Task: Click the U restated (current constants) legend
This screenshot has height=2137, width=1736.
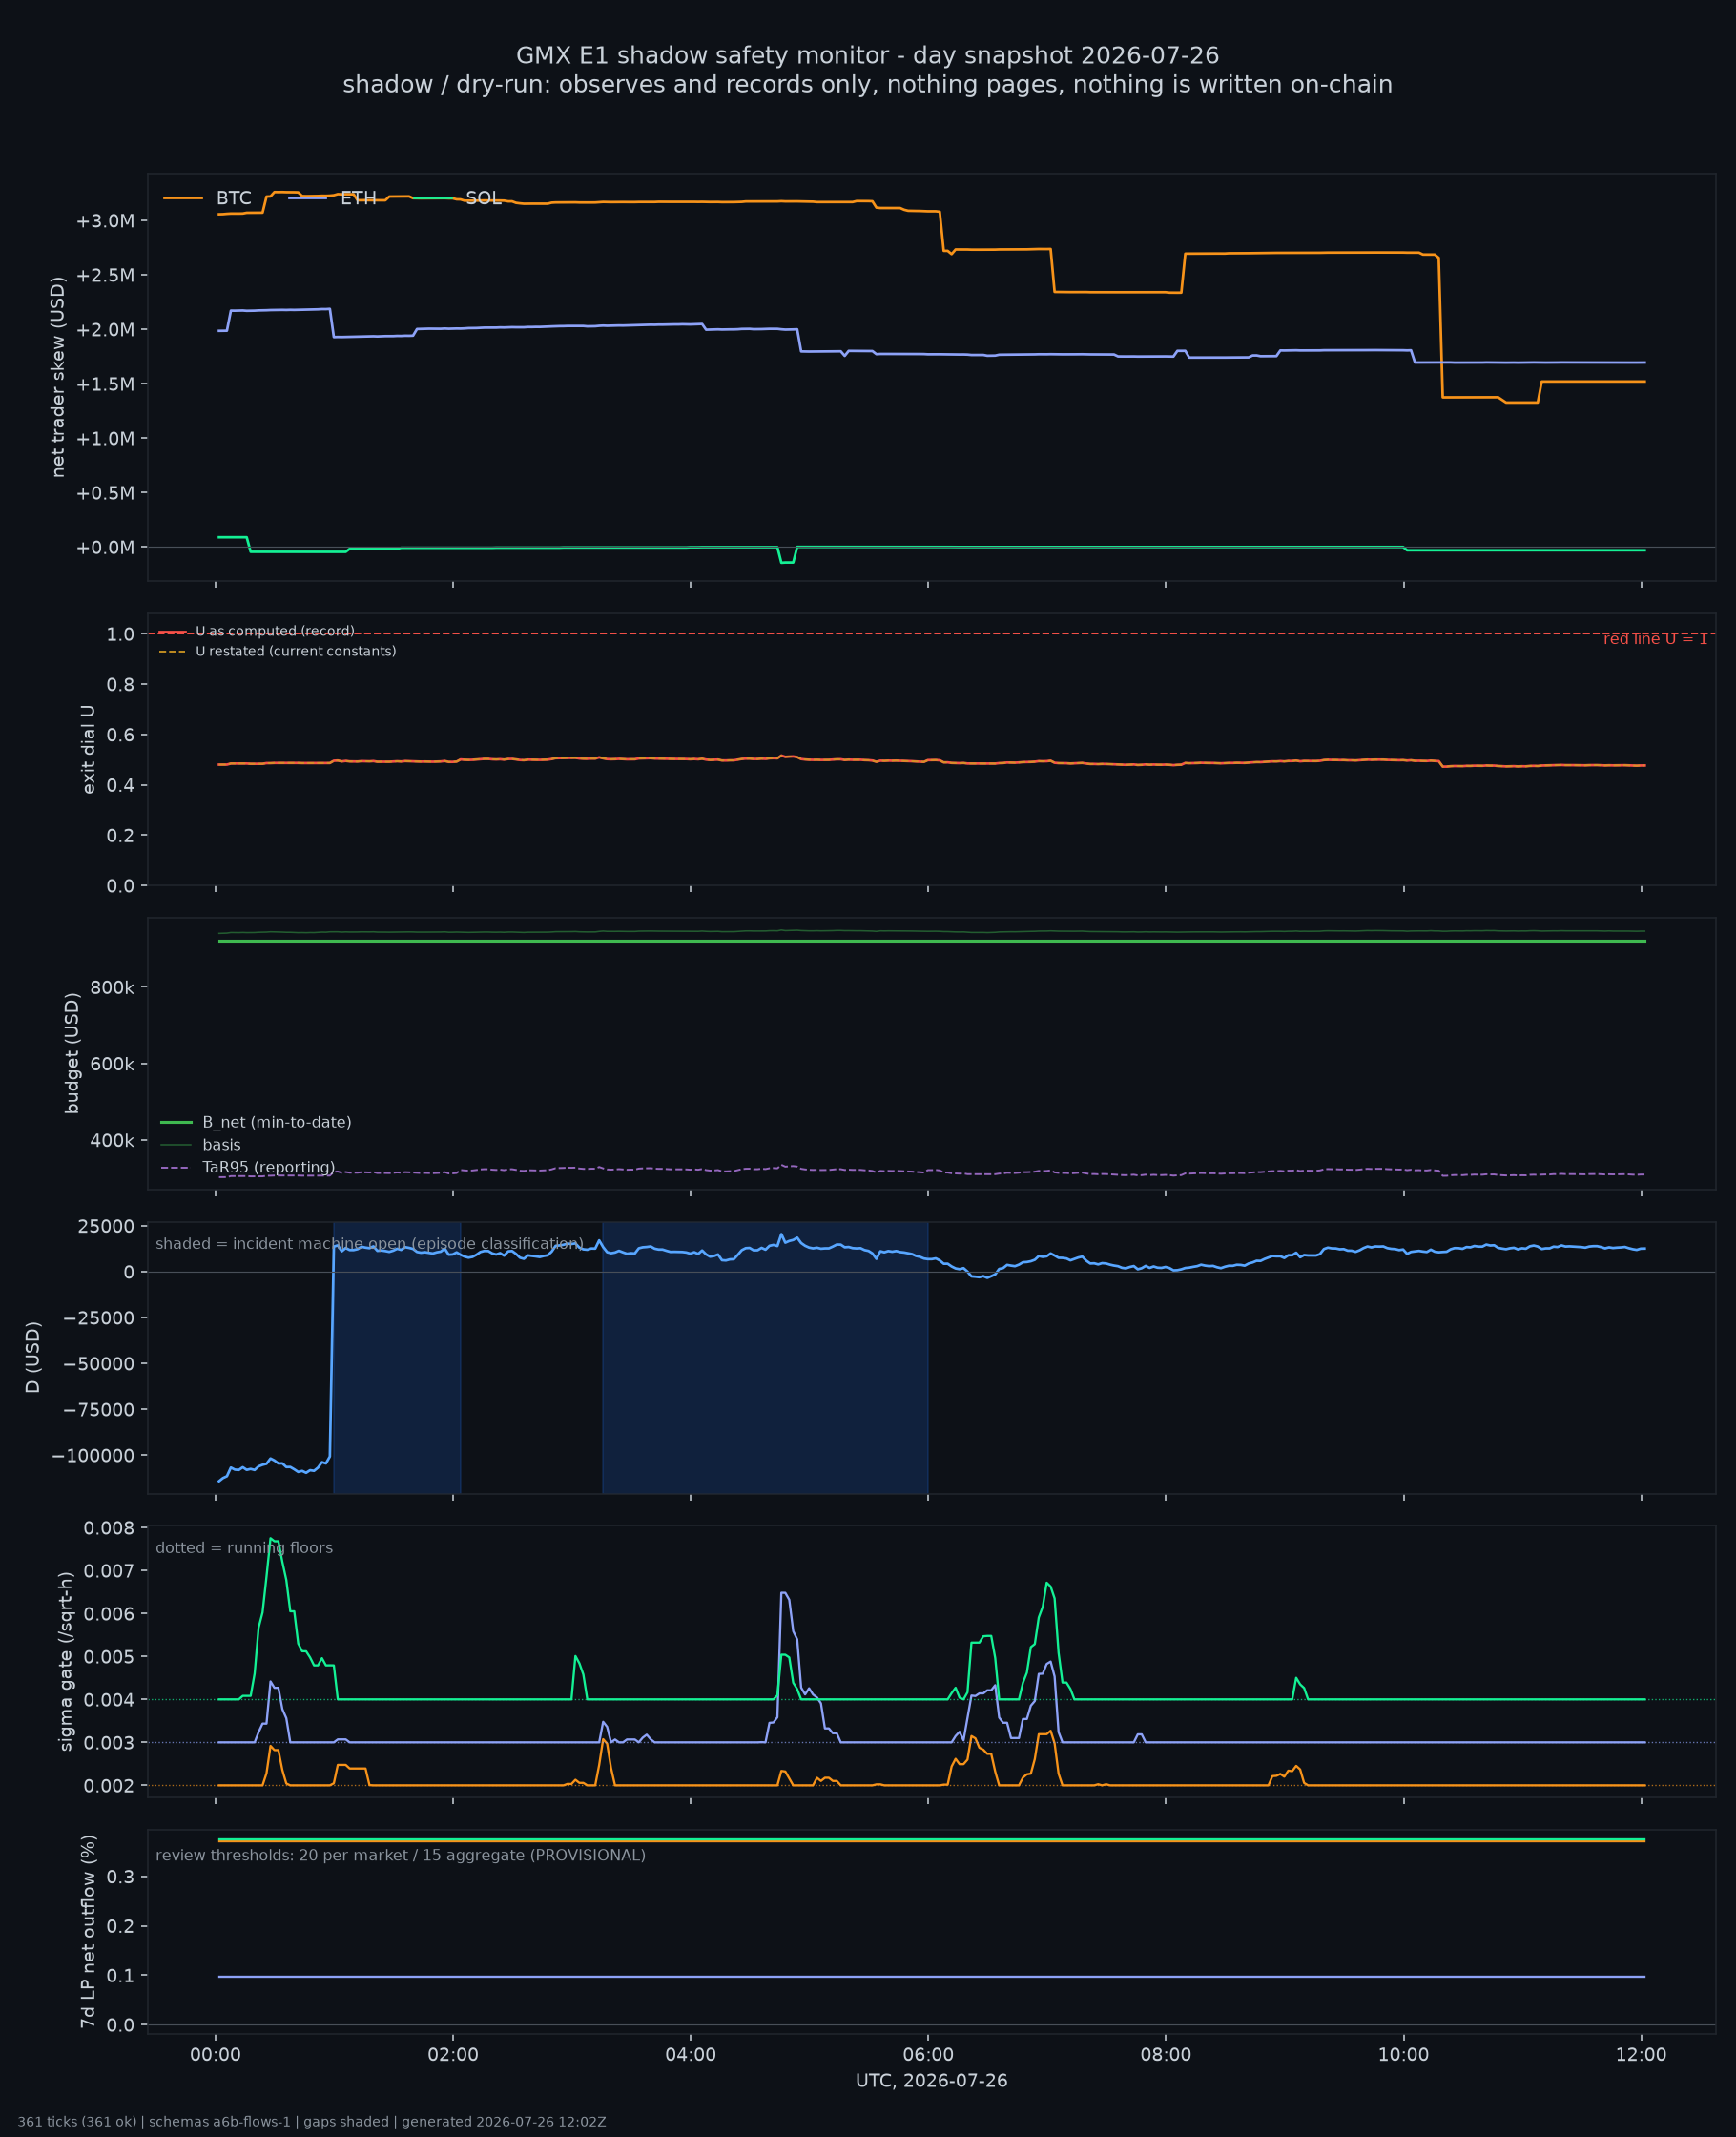Action: [x=277, y=651]
